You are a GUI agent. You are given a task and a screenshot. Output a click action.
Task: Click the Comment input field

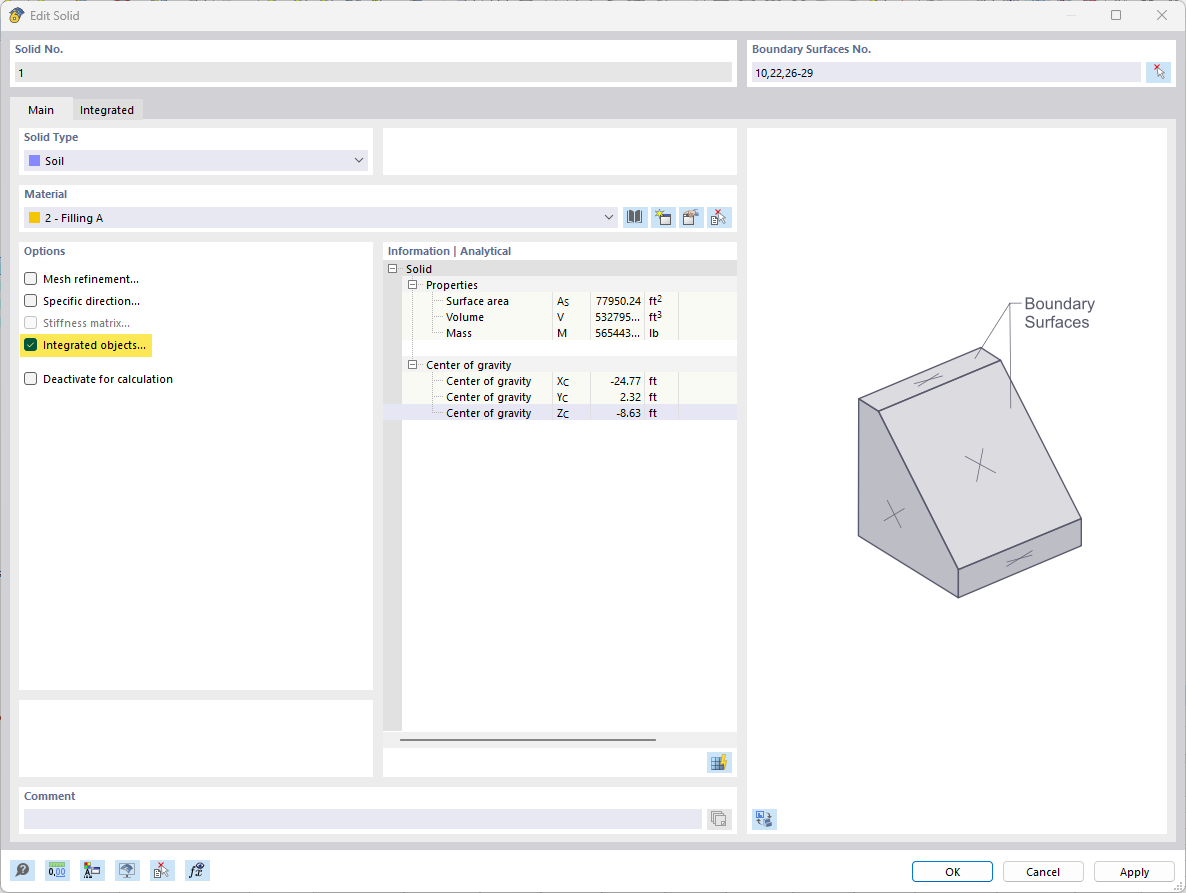point(363,819)
